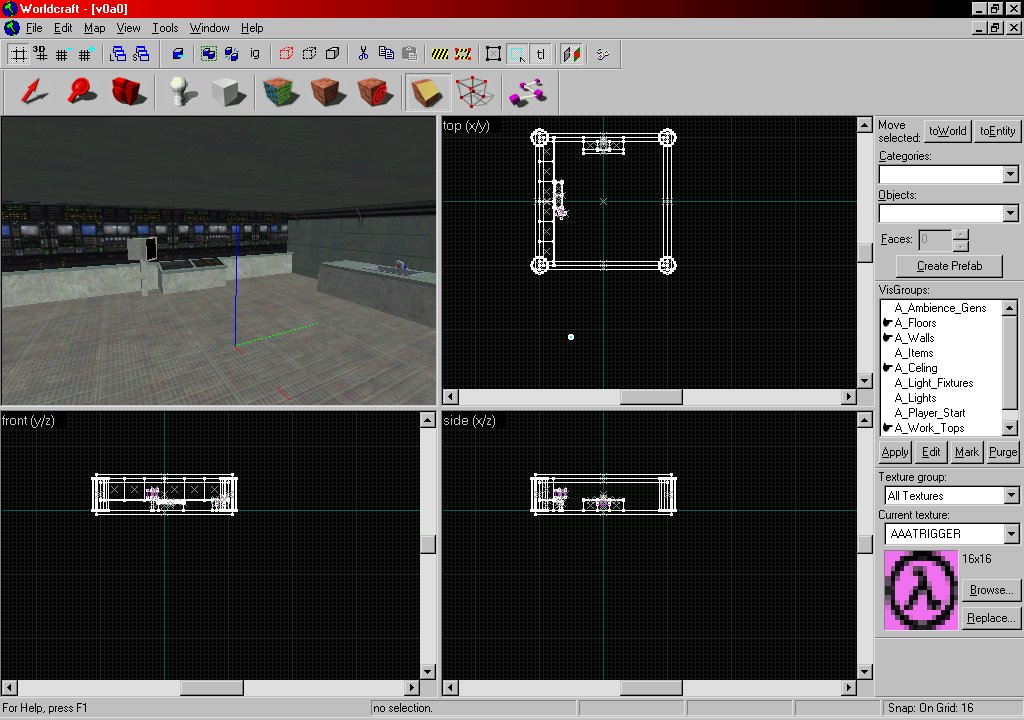
Task: Click the Paste clipboard icon
Action: point(409,54)
